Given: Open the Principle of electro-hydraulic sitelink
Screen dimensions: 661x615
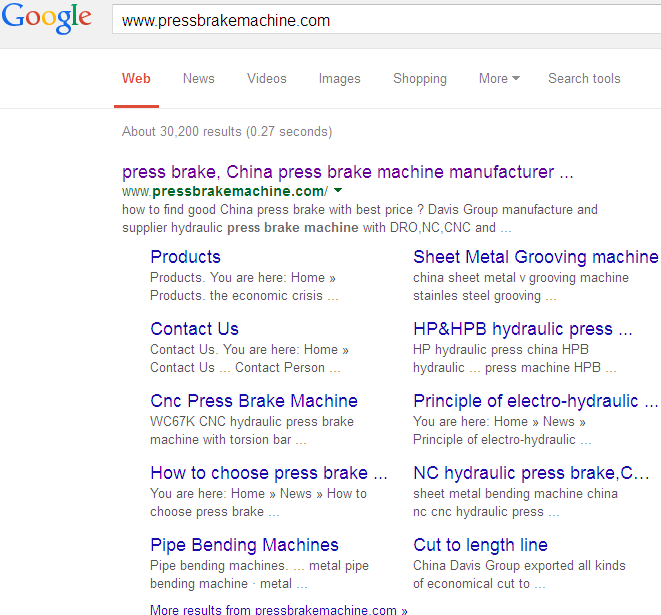Looking at the screenshot, I should pyautogui.click(x=535, y=401).
